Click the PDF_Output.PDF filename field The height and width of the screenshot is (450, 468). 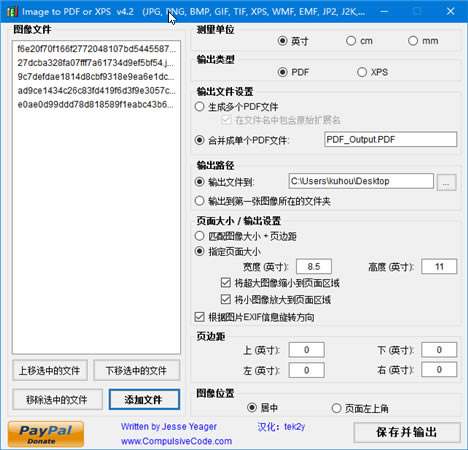point(390,139)
